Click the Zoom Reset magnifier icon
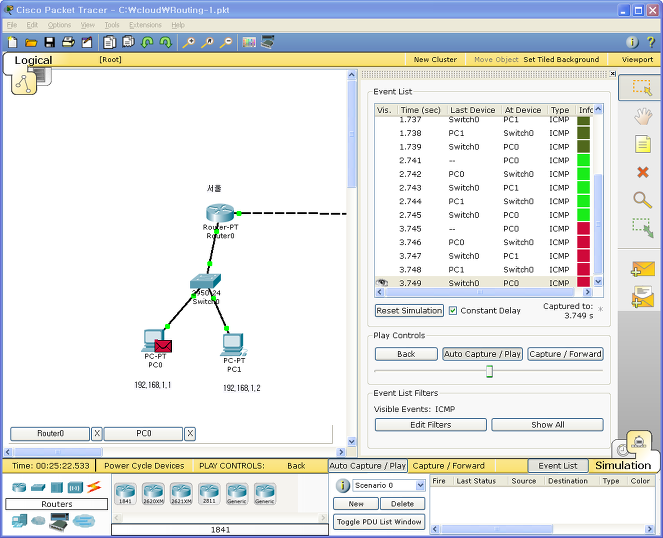Image resolution: width=663 pixels, height=538 pixels. click(207, 42)
